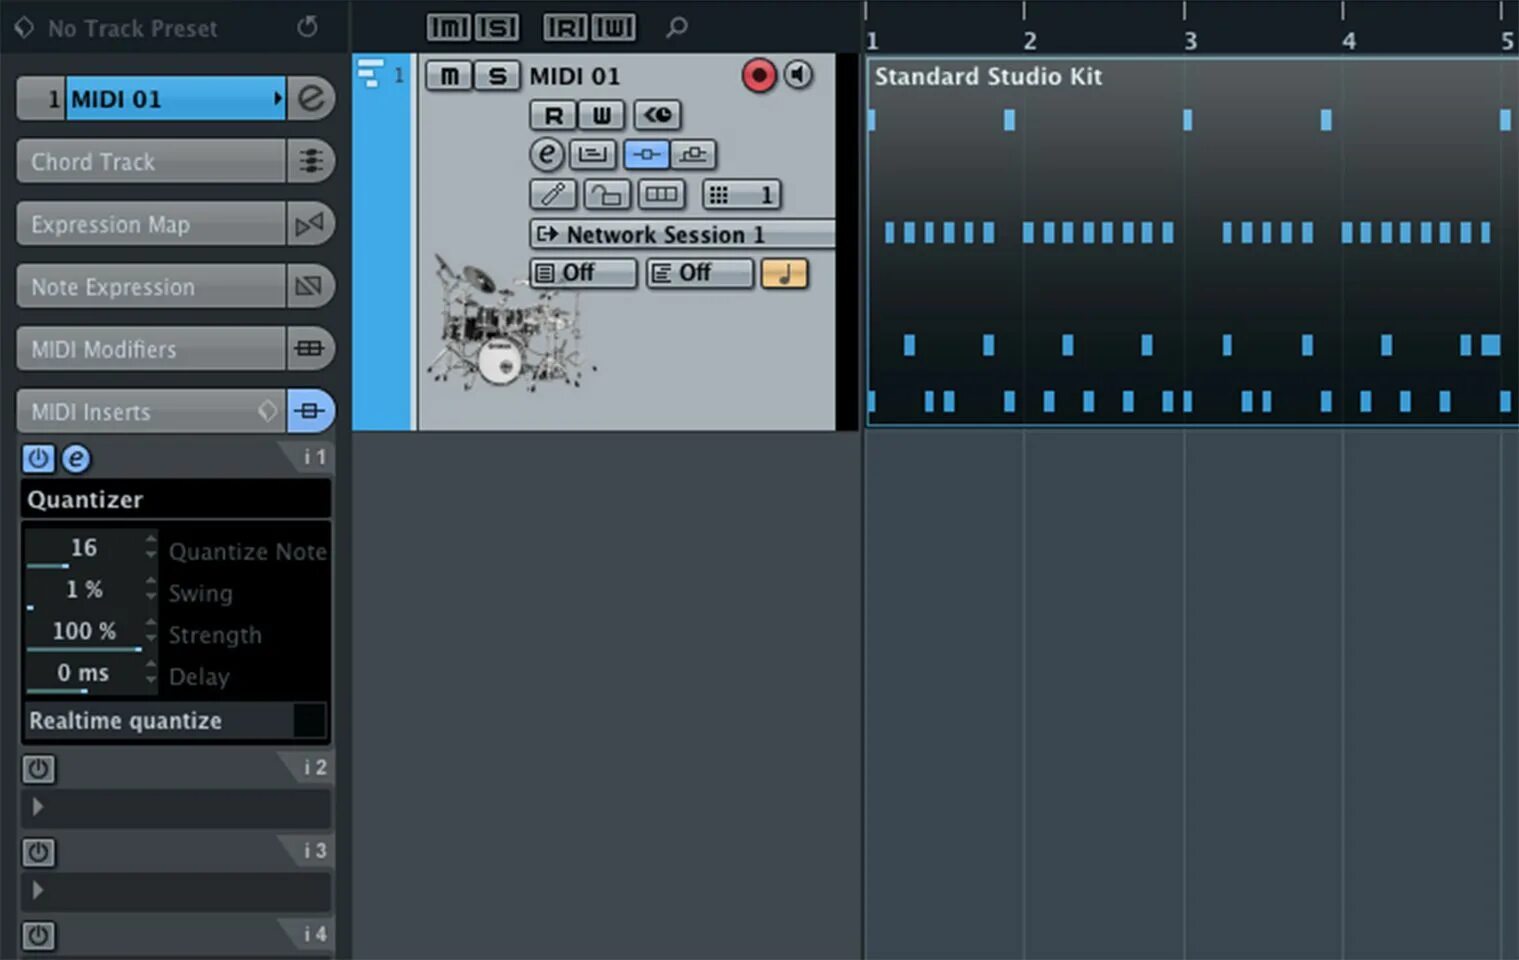The height and width of the screenshot is (960, 1519).
Task: Open the MIDI Modifiers section
Action: [150, 349]
